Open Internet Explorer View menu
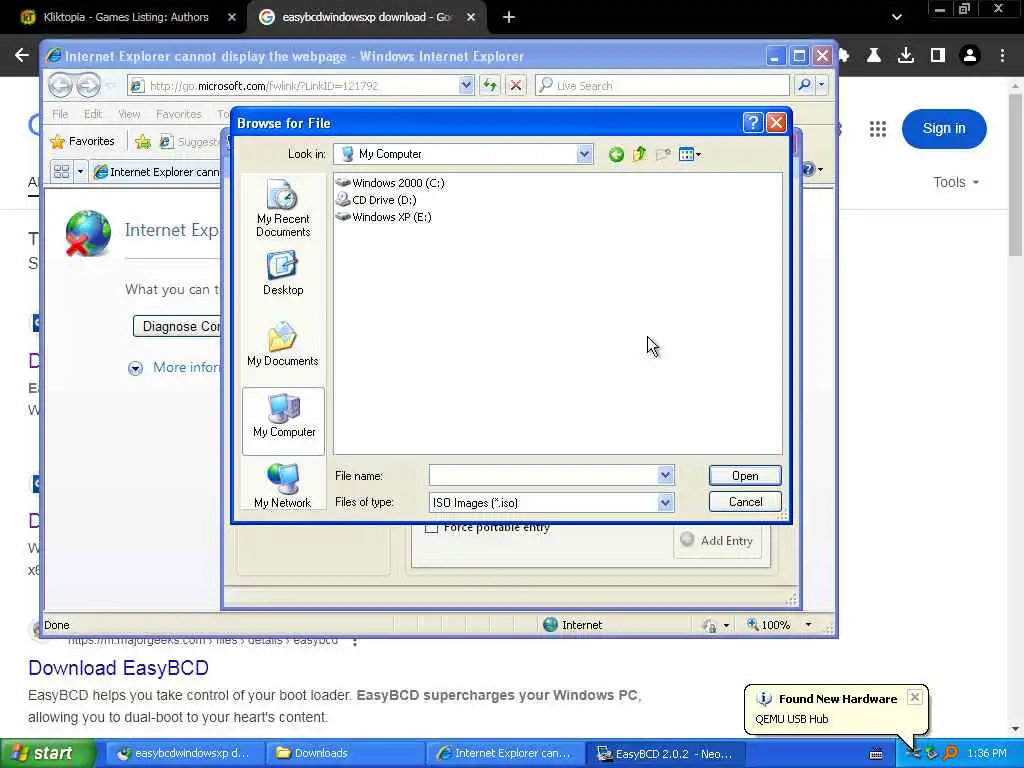The image size is (1024, 768). [129, 114]
